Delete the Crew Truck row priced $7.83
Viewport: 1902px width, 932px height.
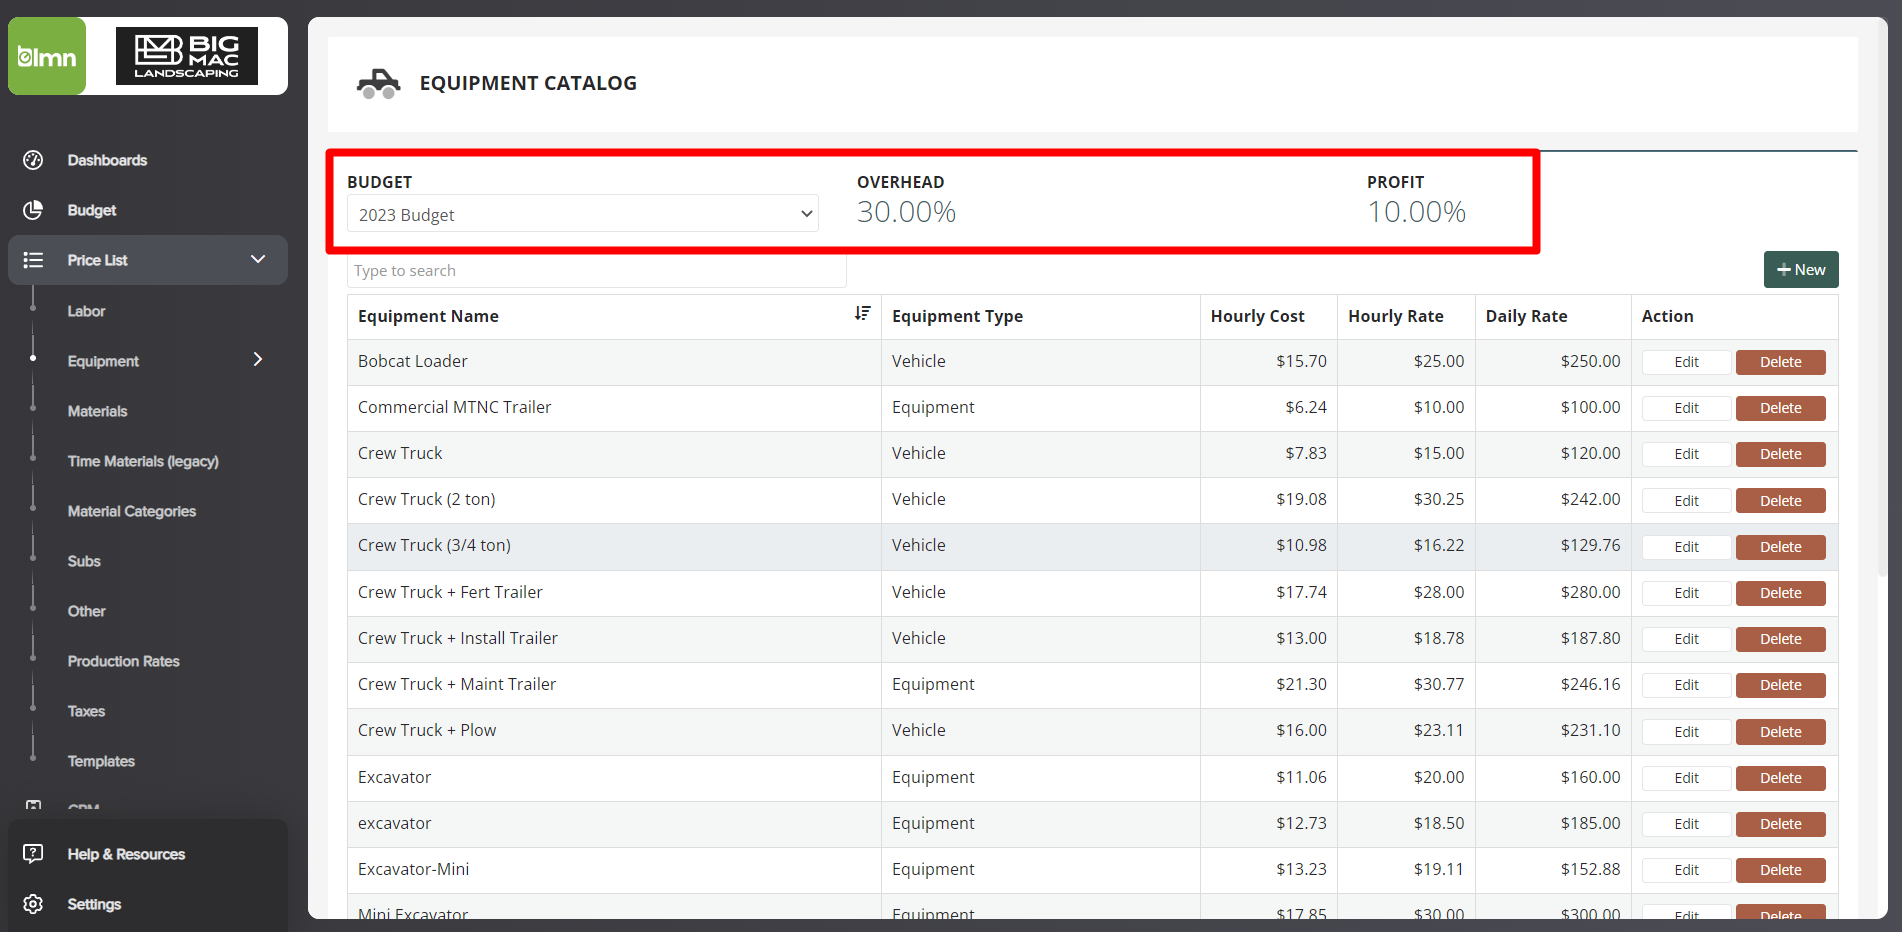click(x=1780, y=454)
